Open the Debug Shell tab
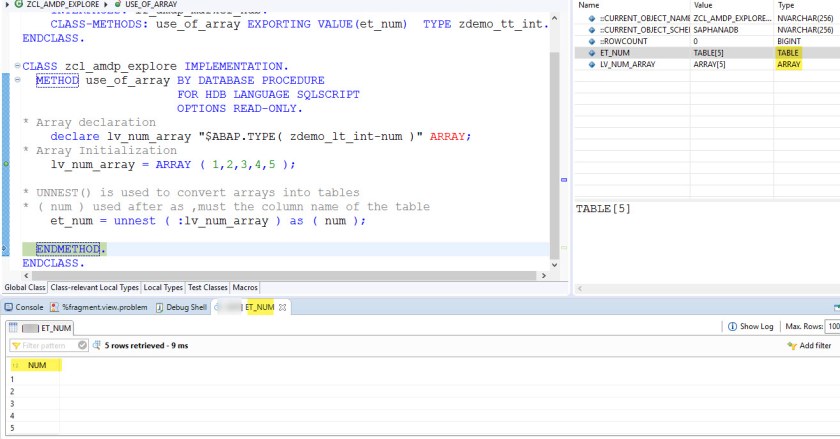The height and width of the screenshot is (439, 840). click(181, 307)
